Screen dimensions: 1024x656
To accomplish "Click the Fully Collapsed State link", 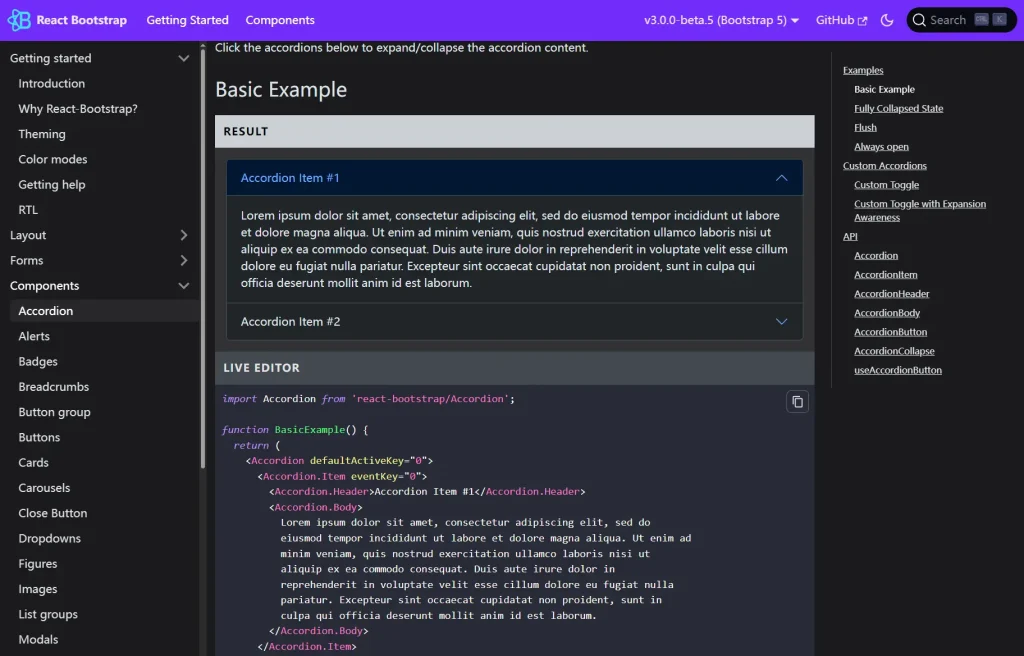I will (898, 108).
